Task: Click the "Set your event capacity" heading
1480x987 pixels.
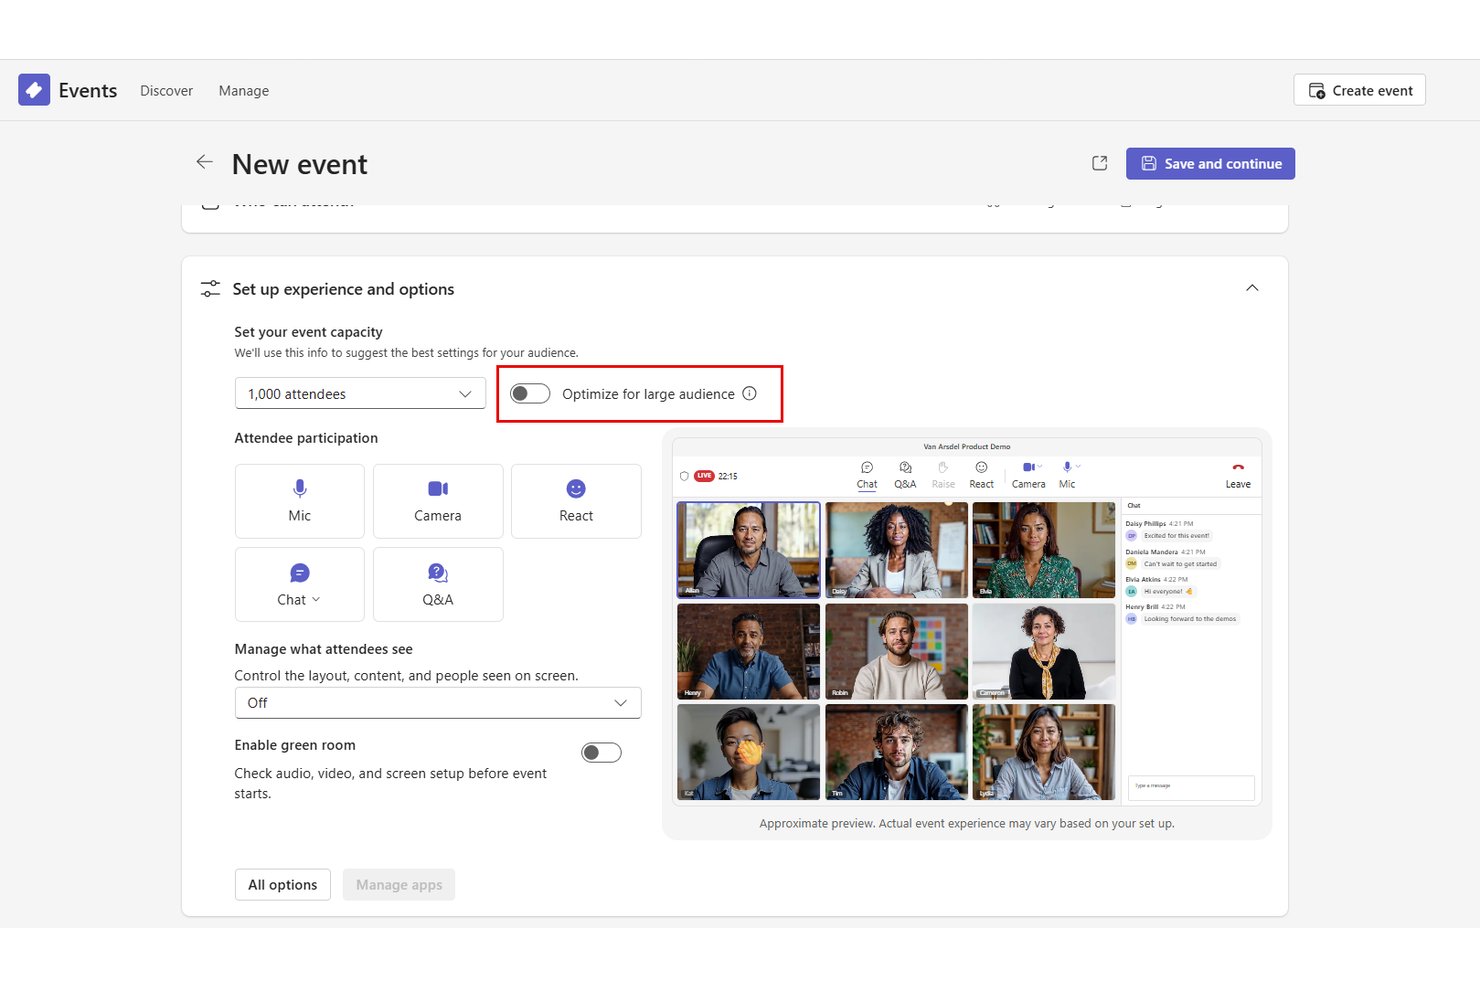Action: coord(308,332)
